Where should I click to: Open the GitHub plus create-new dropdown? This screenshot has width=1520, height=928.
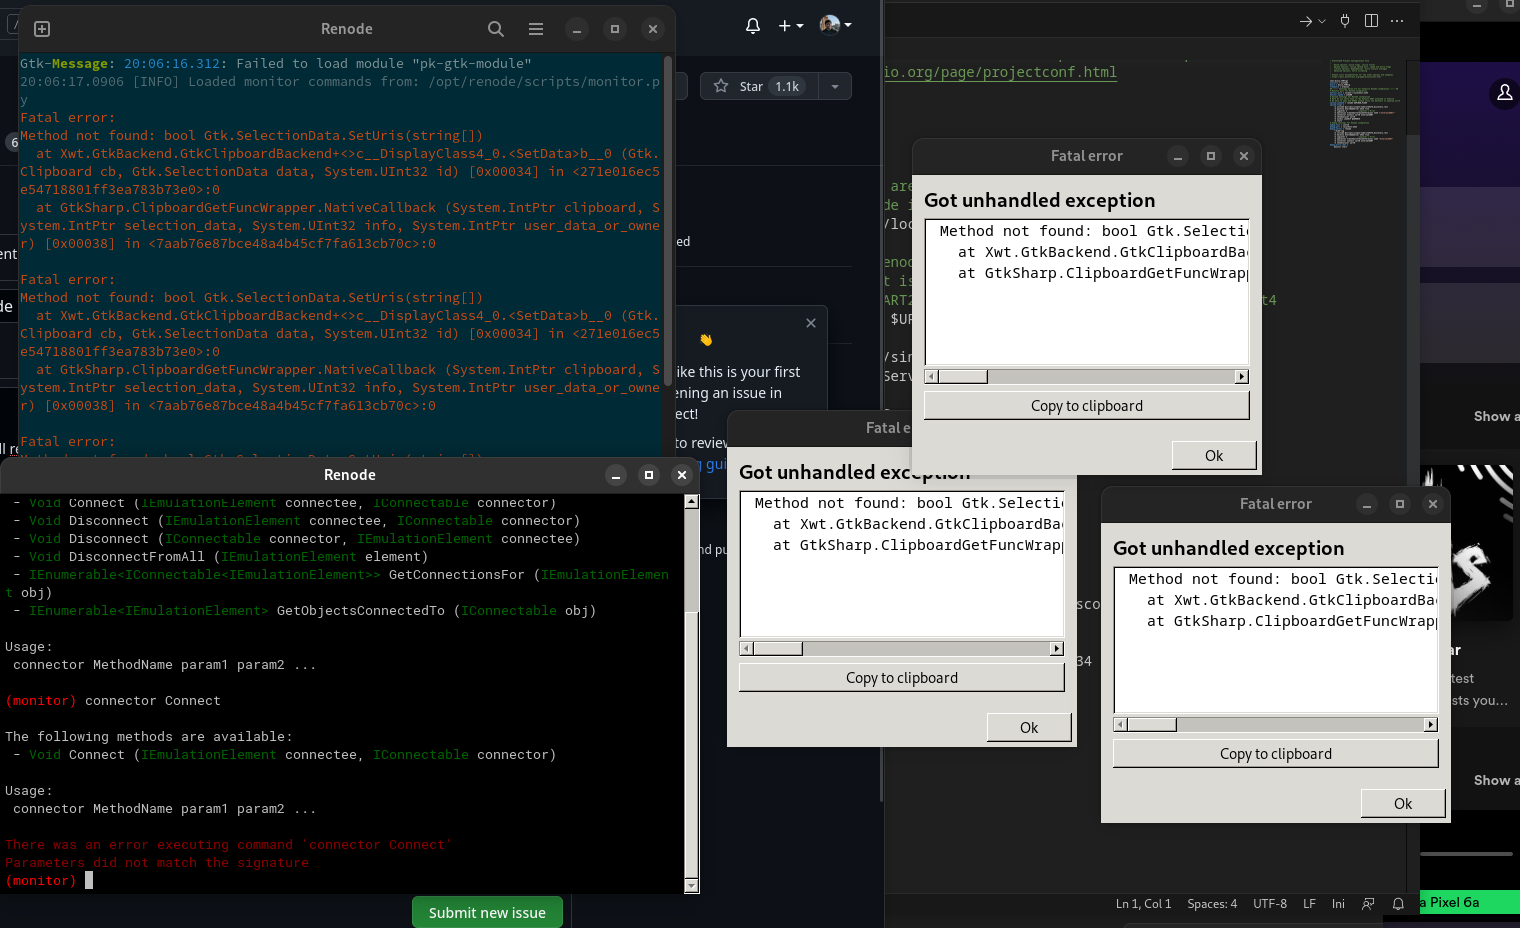tap(791, 26)
